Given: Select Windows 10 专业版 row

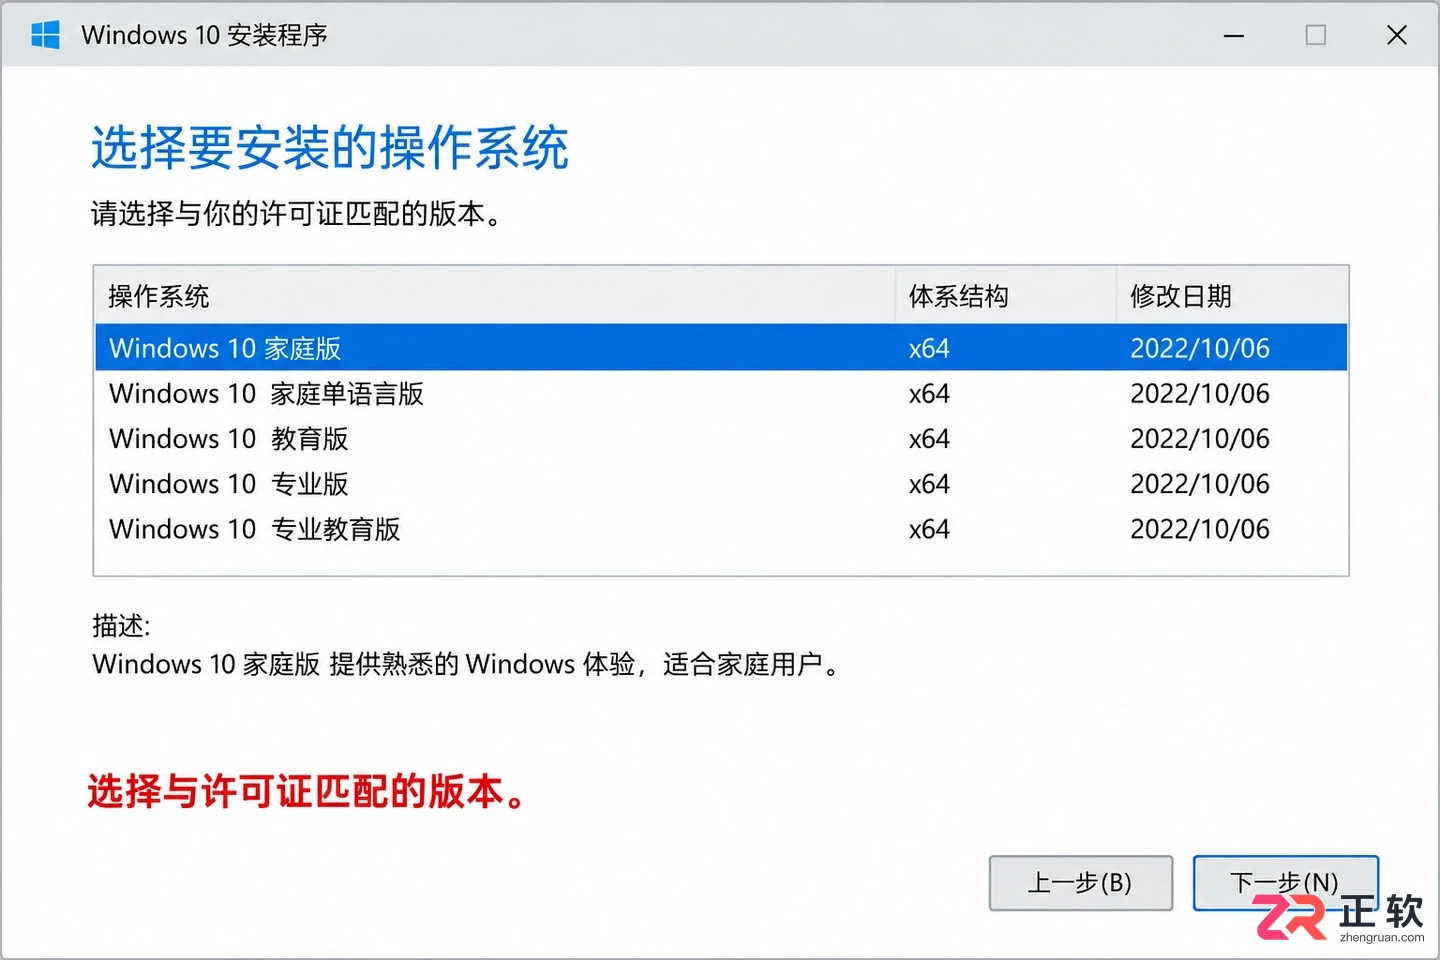Looking at the screenshot, I should pyautogui.click(x=721, y=483).
